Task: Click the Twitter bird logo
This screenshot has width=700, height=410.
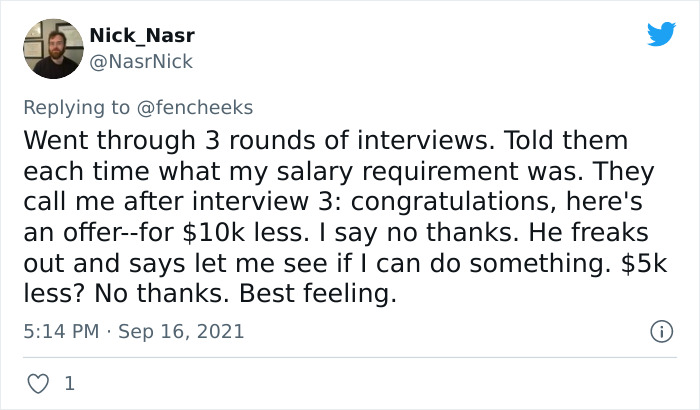Action: click(x=661, y=36)
